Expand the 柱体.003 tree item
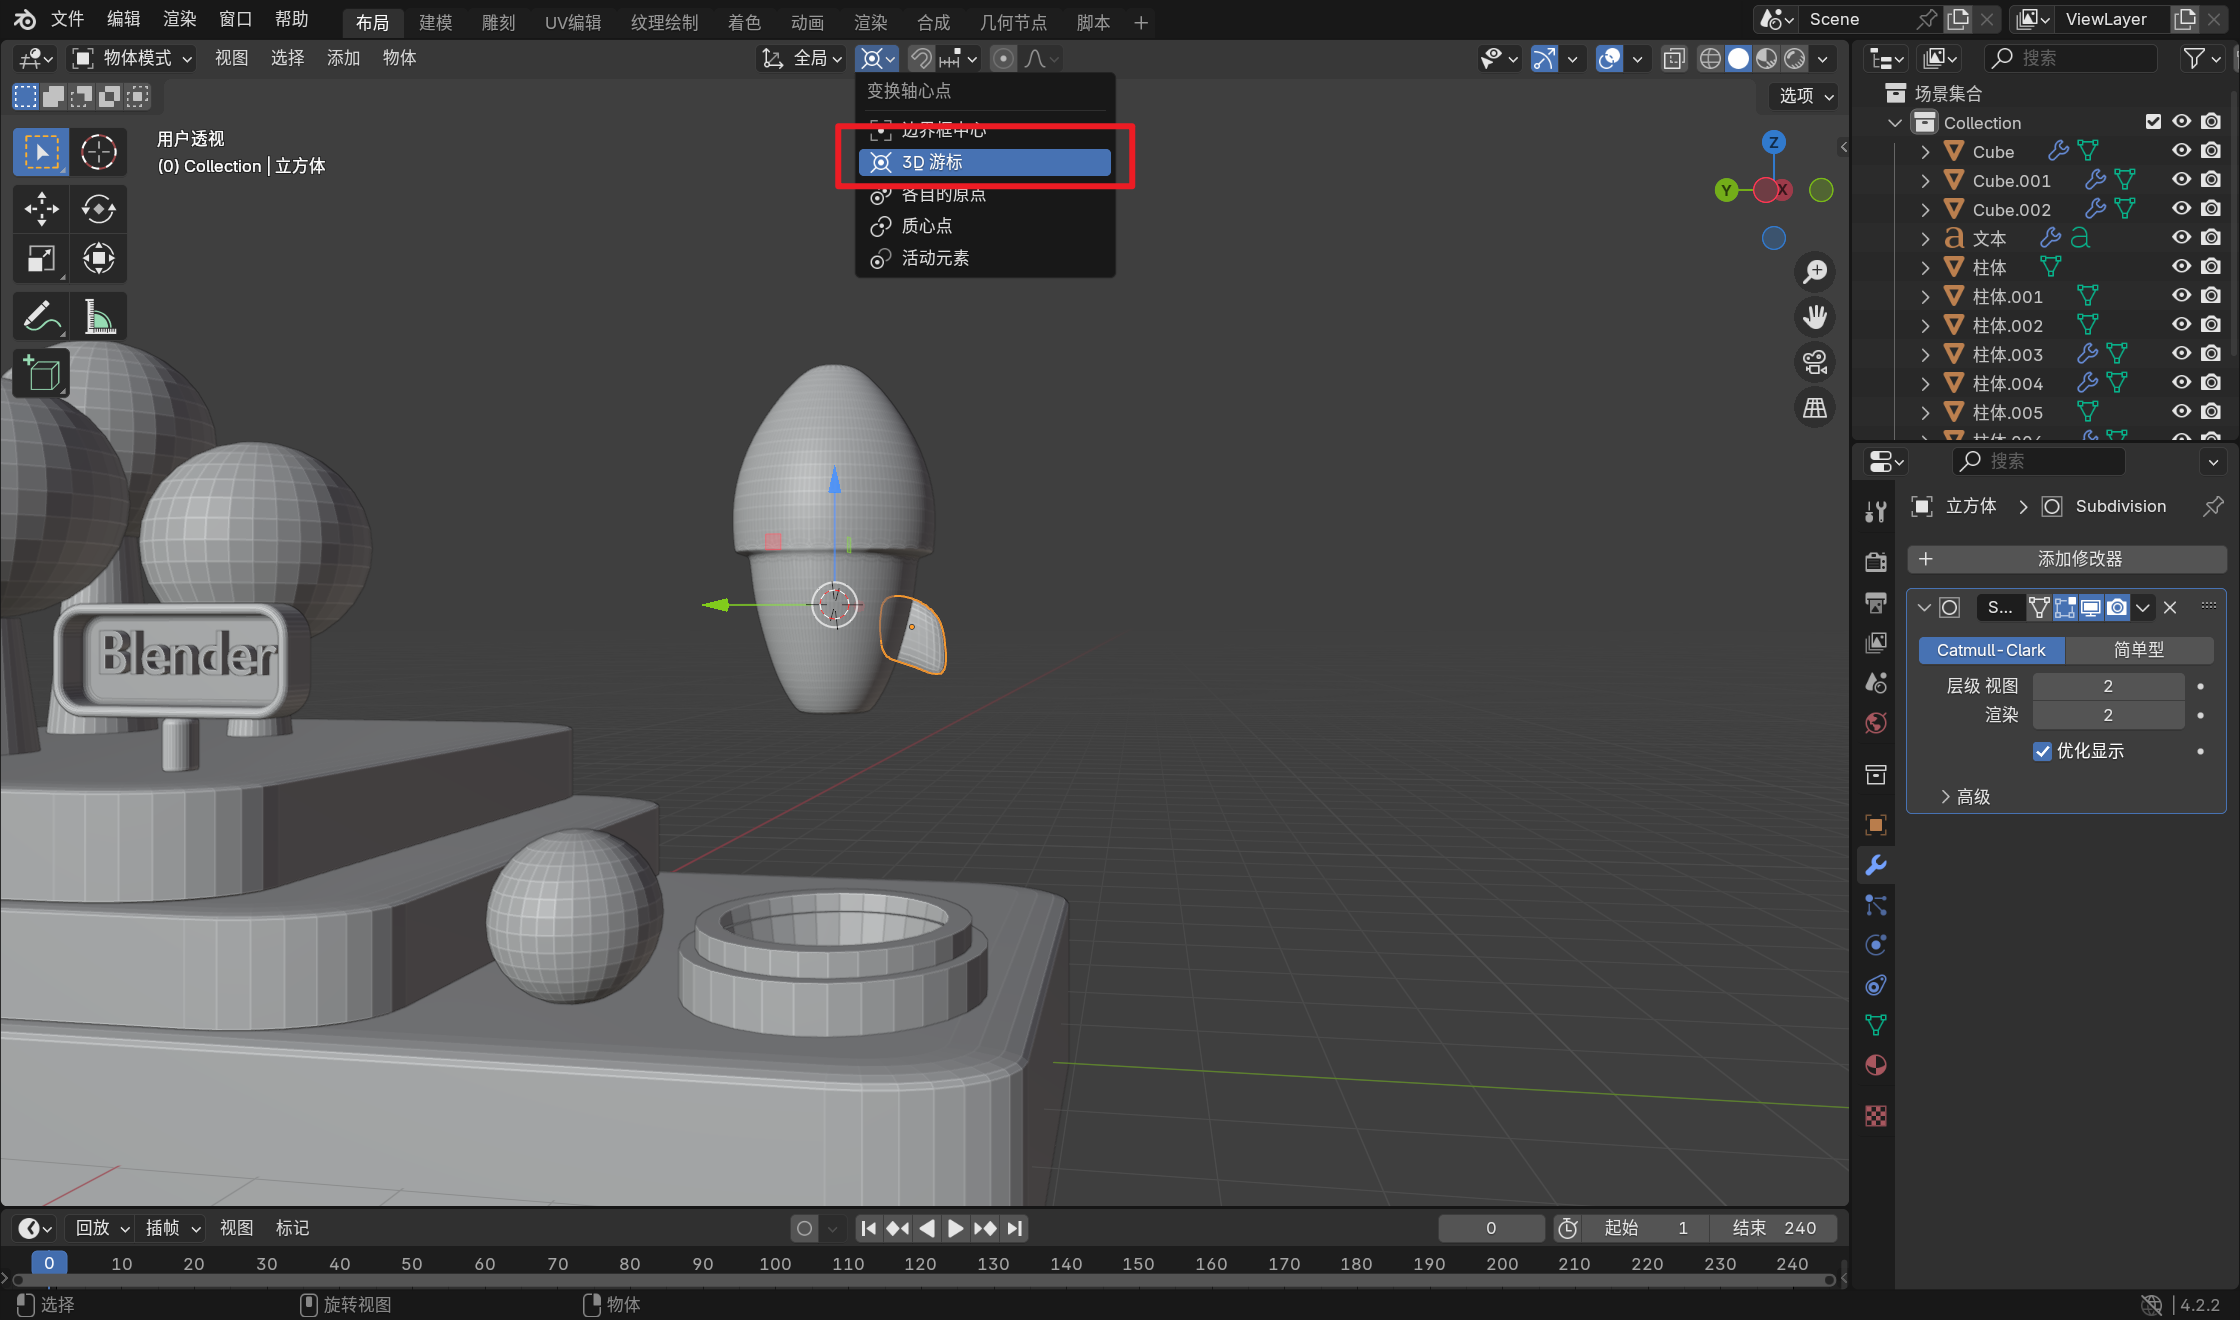The width and height of the screenshot is (2240, 1320). 1925,354
